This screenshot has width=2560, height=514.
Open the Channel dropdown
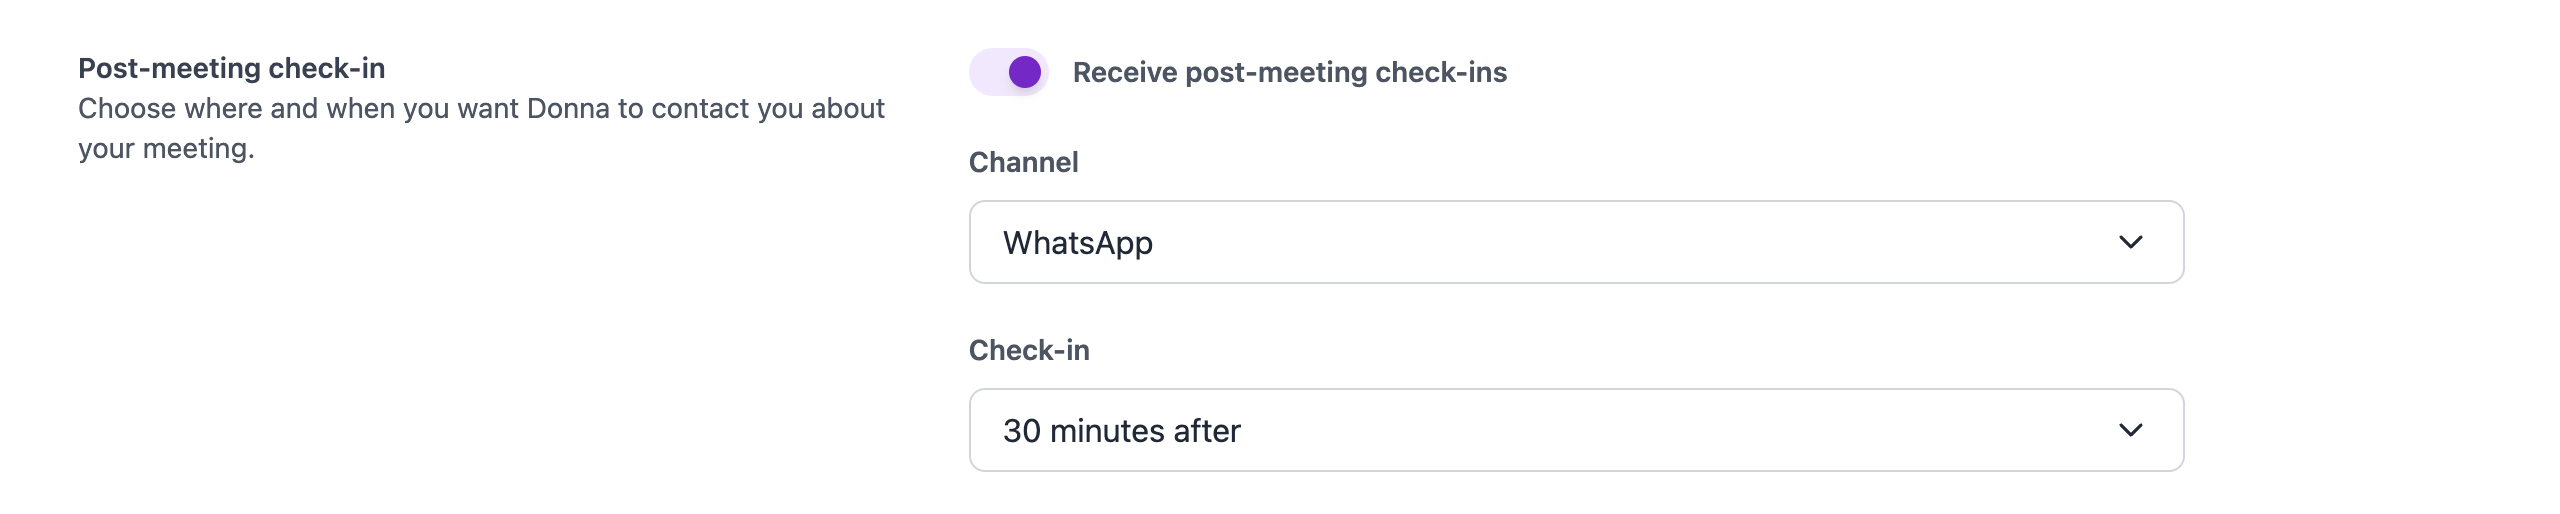tap(1575, 242)
